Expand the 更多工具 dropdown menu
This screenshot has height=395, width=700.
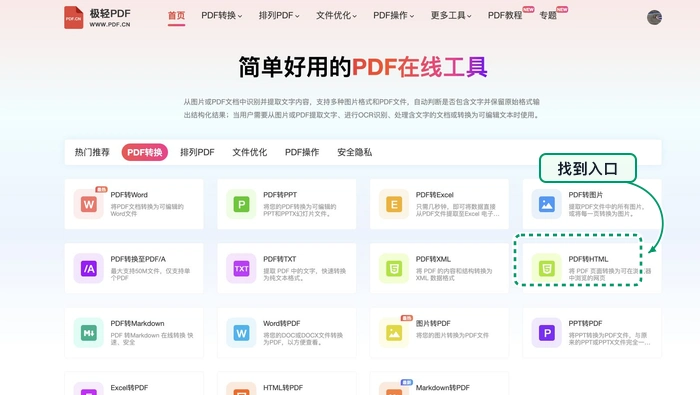pyautogui.click(x=451, y=15)
